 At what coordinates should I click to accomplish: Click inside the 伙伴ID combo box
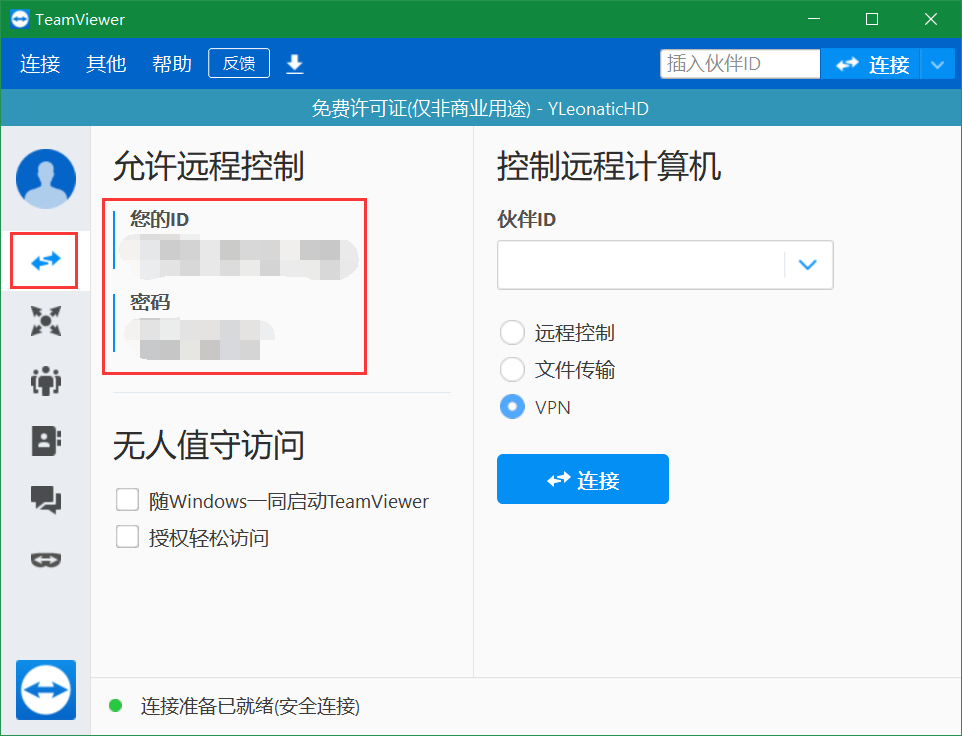(641, 265)
